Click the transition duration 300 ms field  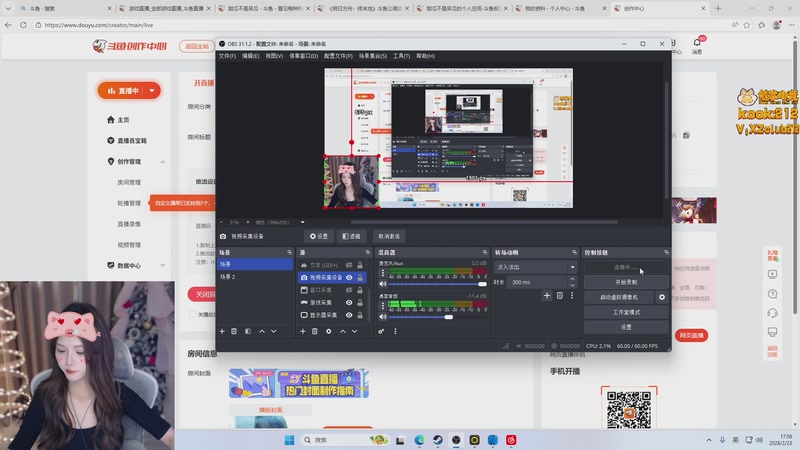[x=537, y=282]
